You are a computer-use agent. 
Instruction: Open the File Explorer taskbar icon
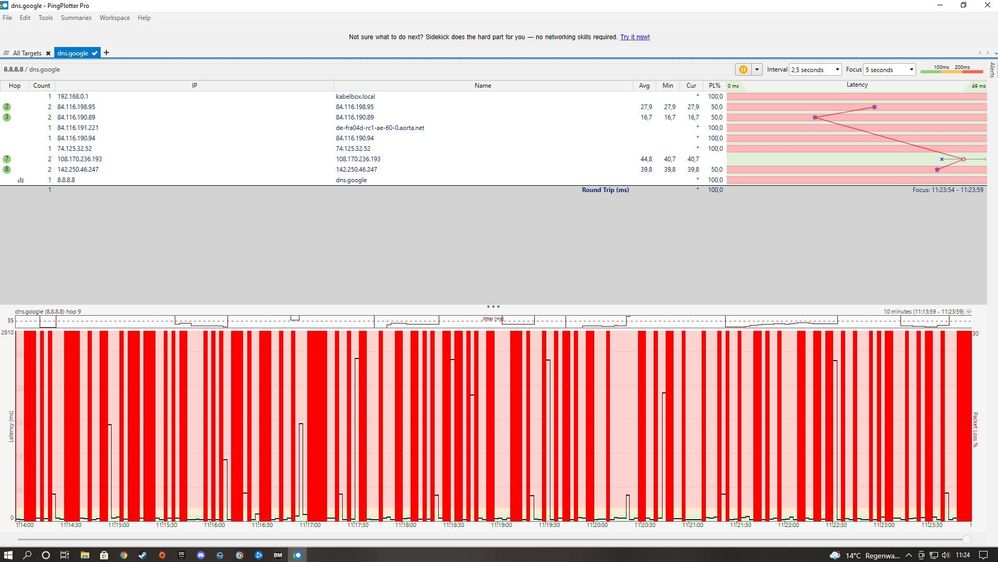pyautogui.click(x=84, y=554)
